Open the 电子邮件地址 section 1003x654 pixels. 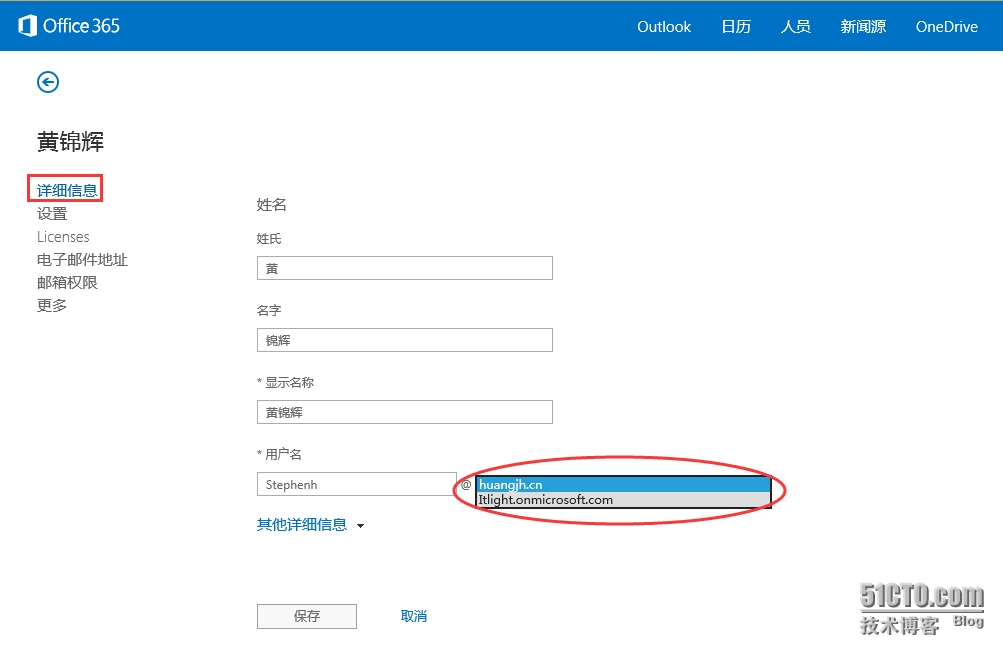[82, 260]
